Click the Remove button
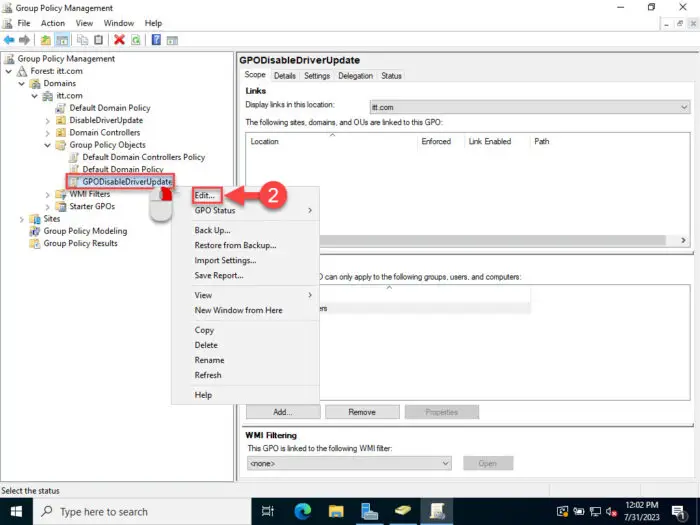This screenshot has width=700, height=525. pyautogui.click(x=362, y=412)
